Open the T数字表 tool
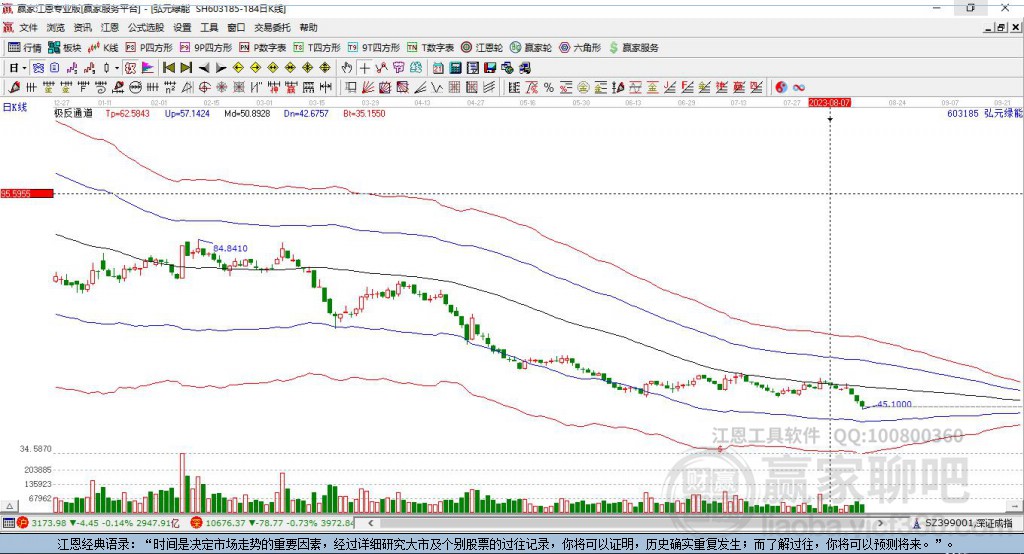The height and width of the screenshot is (554, 1024). tap(430, 48)
